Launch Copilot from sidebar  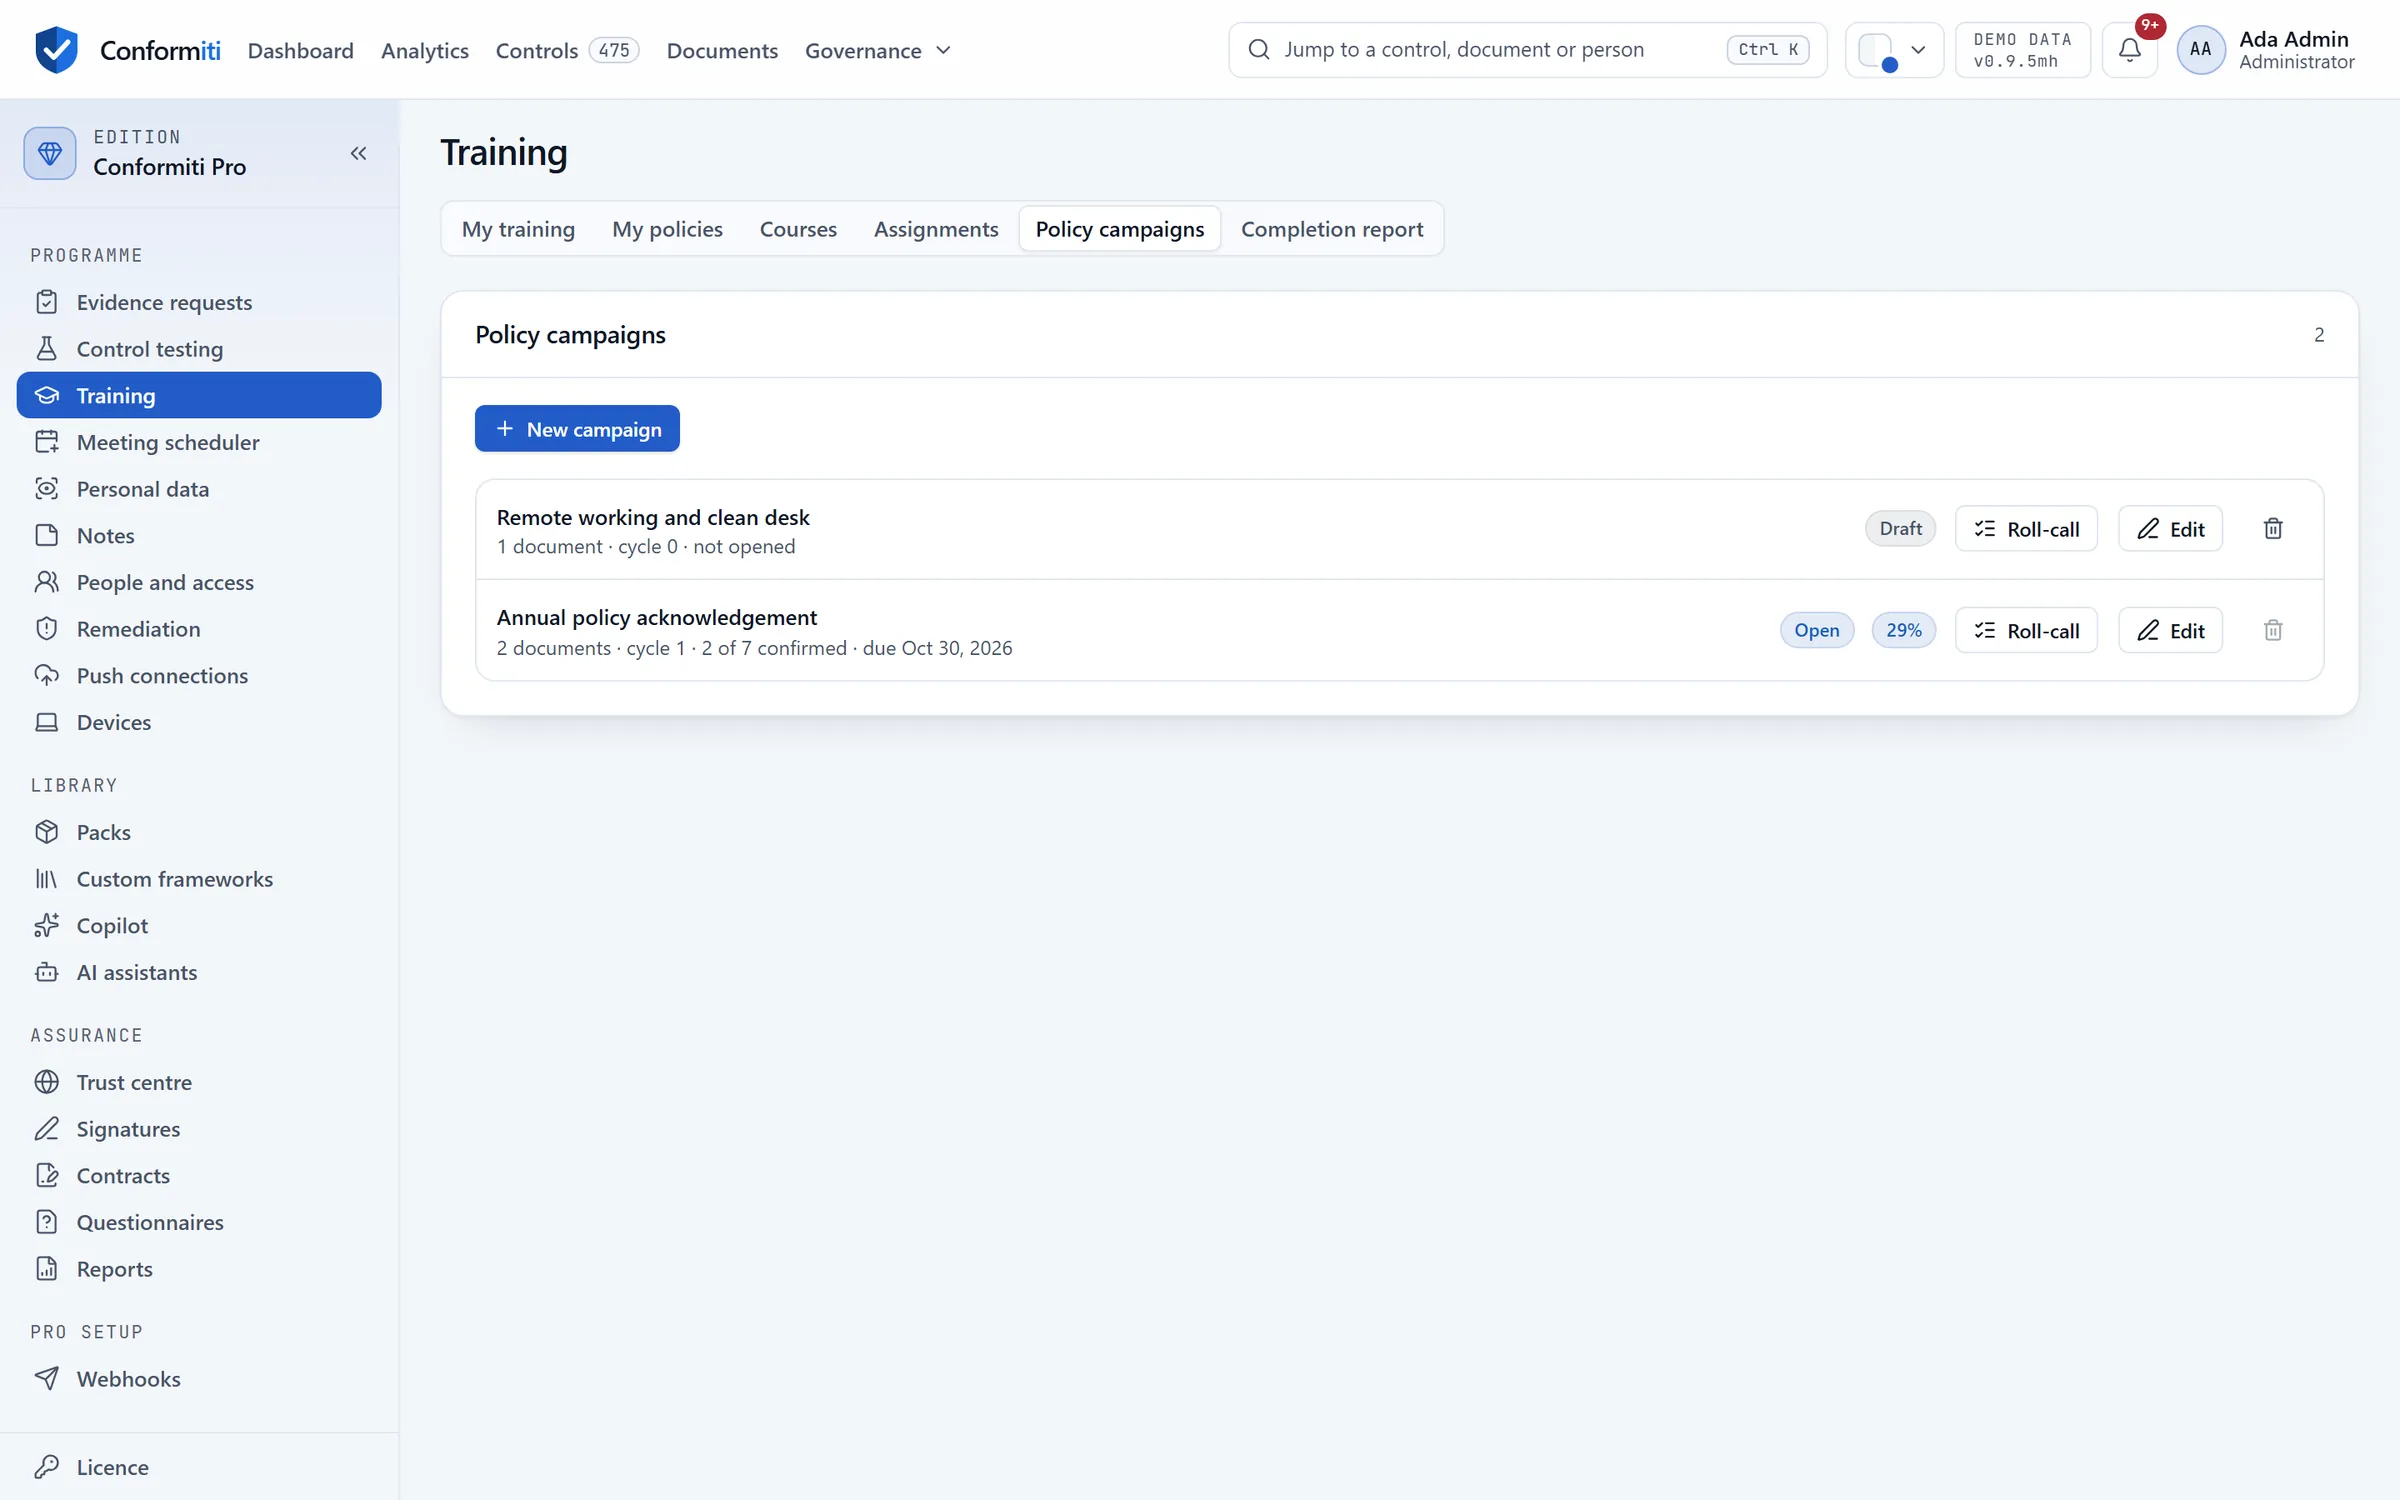tap(199, 925)
